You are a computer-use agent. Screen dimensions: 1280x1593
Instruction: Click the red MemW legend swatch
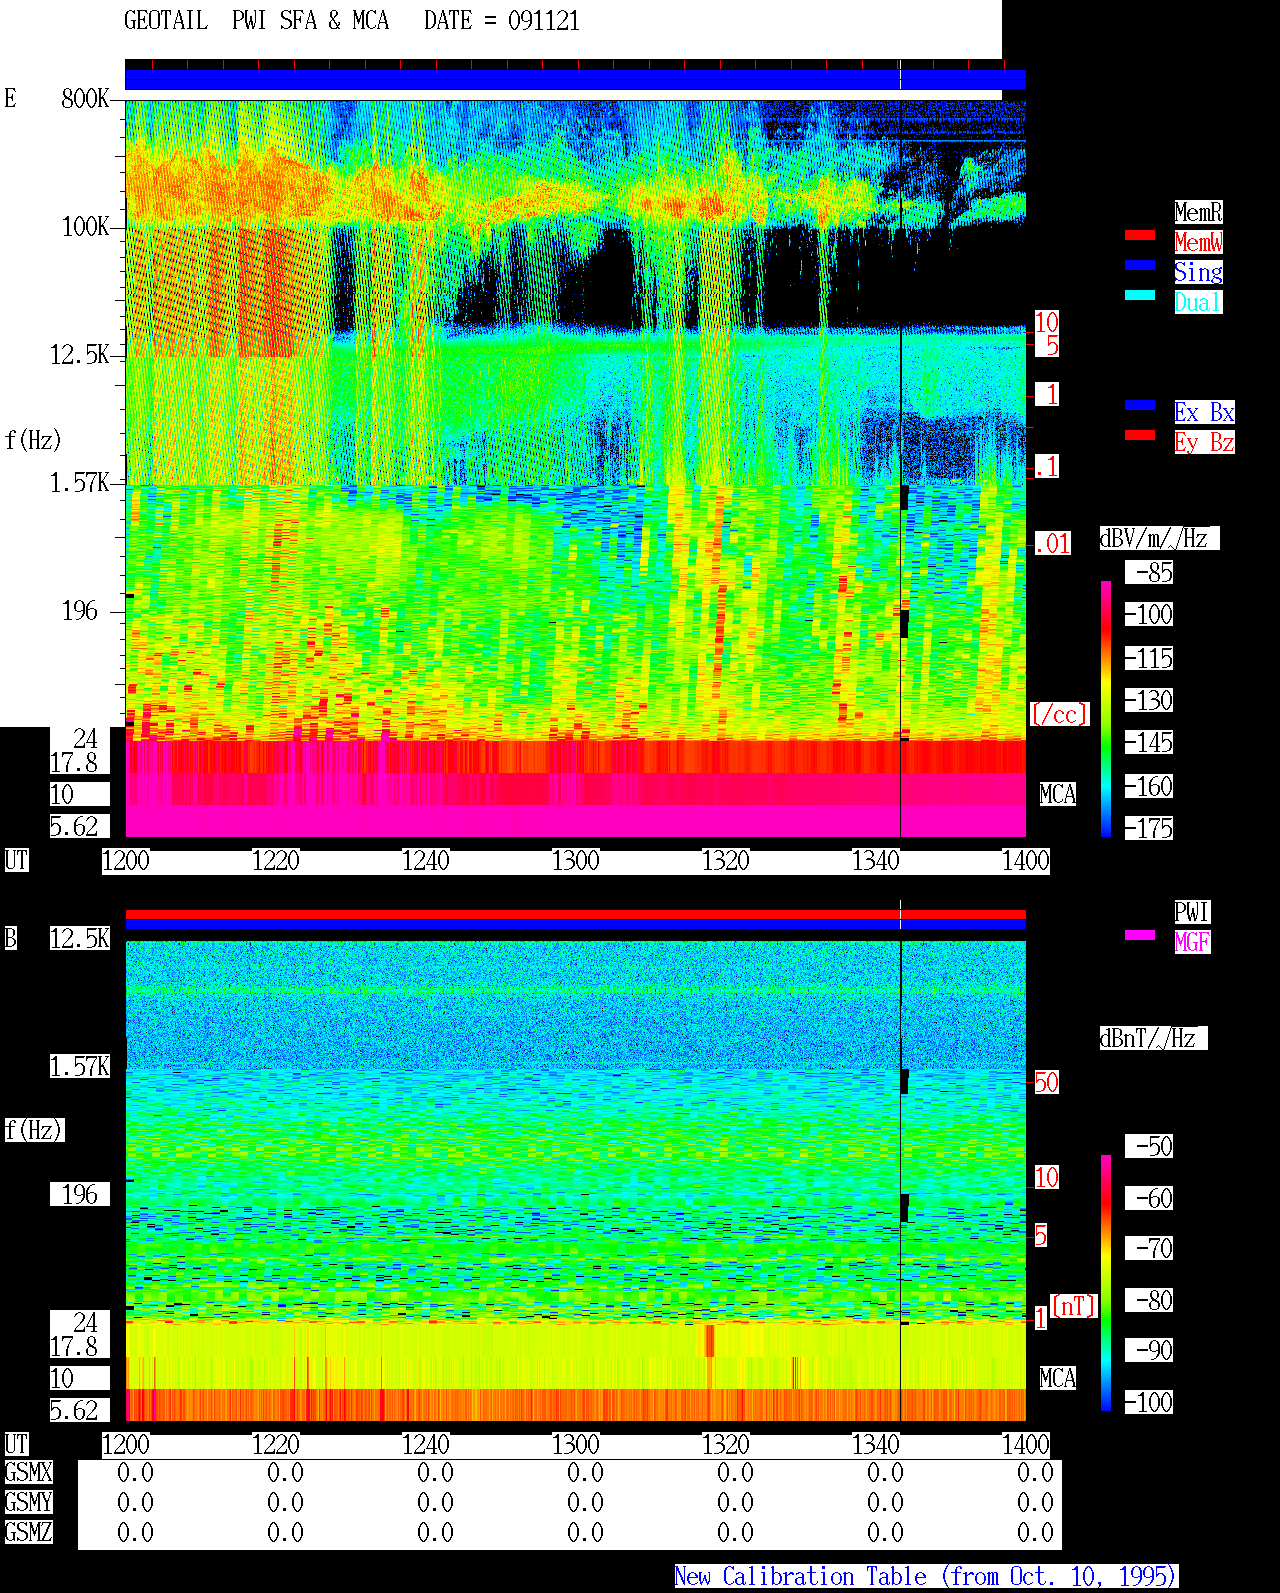[1140, 236]
